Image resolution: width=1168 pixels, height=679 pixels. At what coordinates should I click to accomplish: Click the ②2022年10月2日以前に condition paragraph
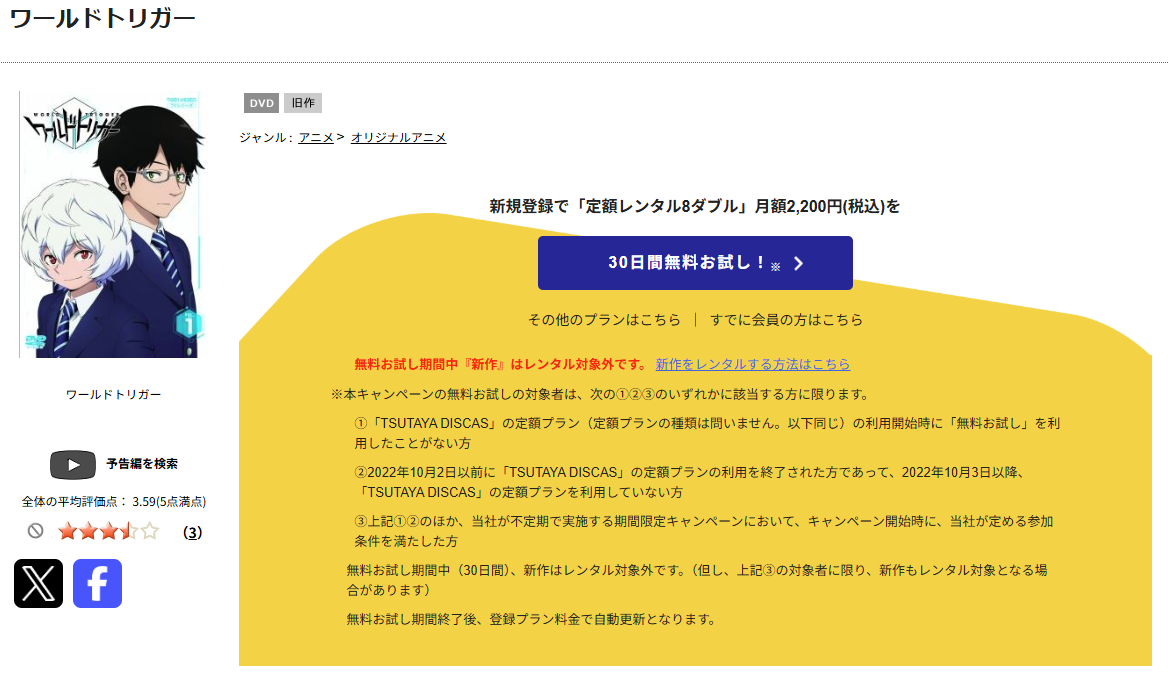(x=690, y=482)
